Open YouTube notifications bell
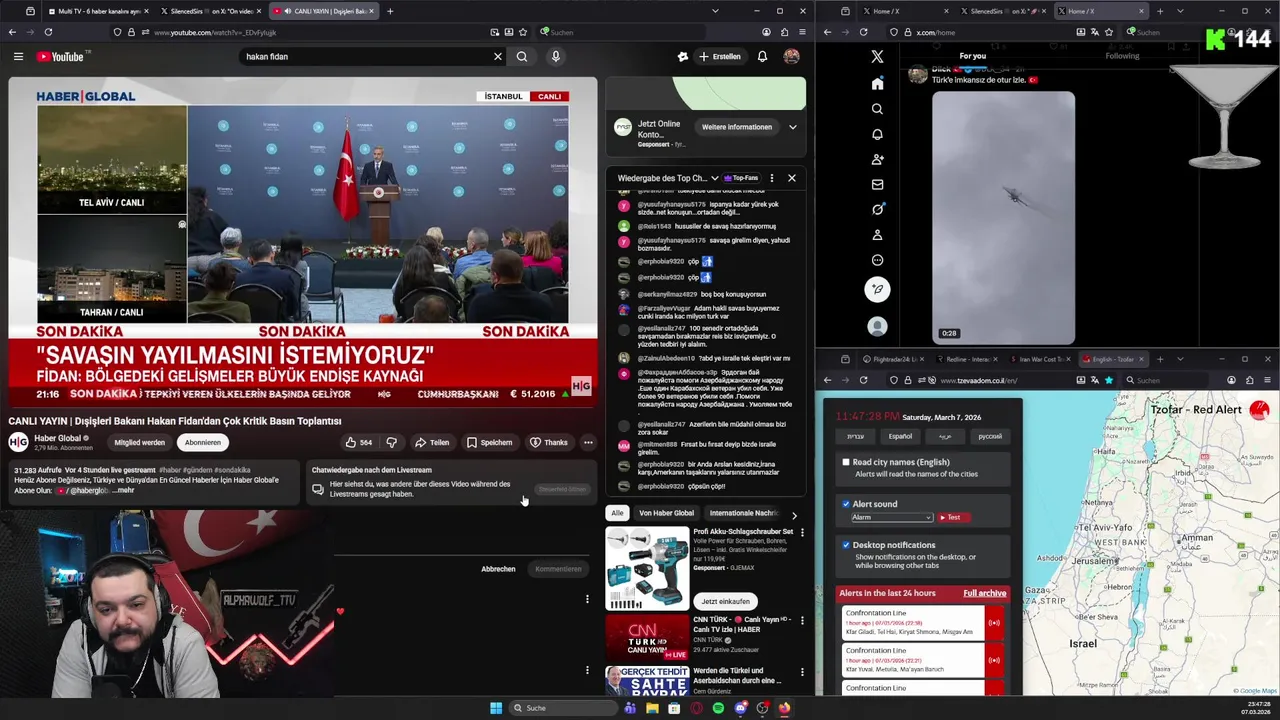 click(762, 57)
